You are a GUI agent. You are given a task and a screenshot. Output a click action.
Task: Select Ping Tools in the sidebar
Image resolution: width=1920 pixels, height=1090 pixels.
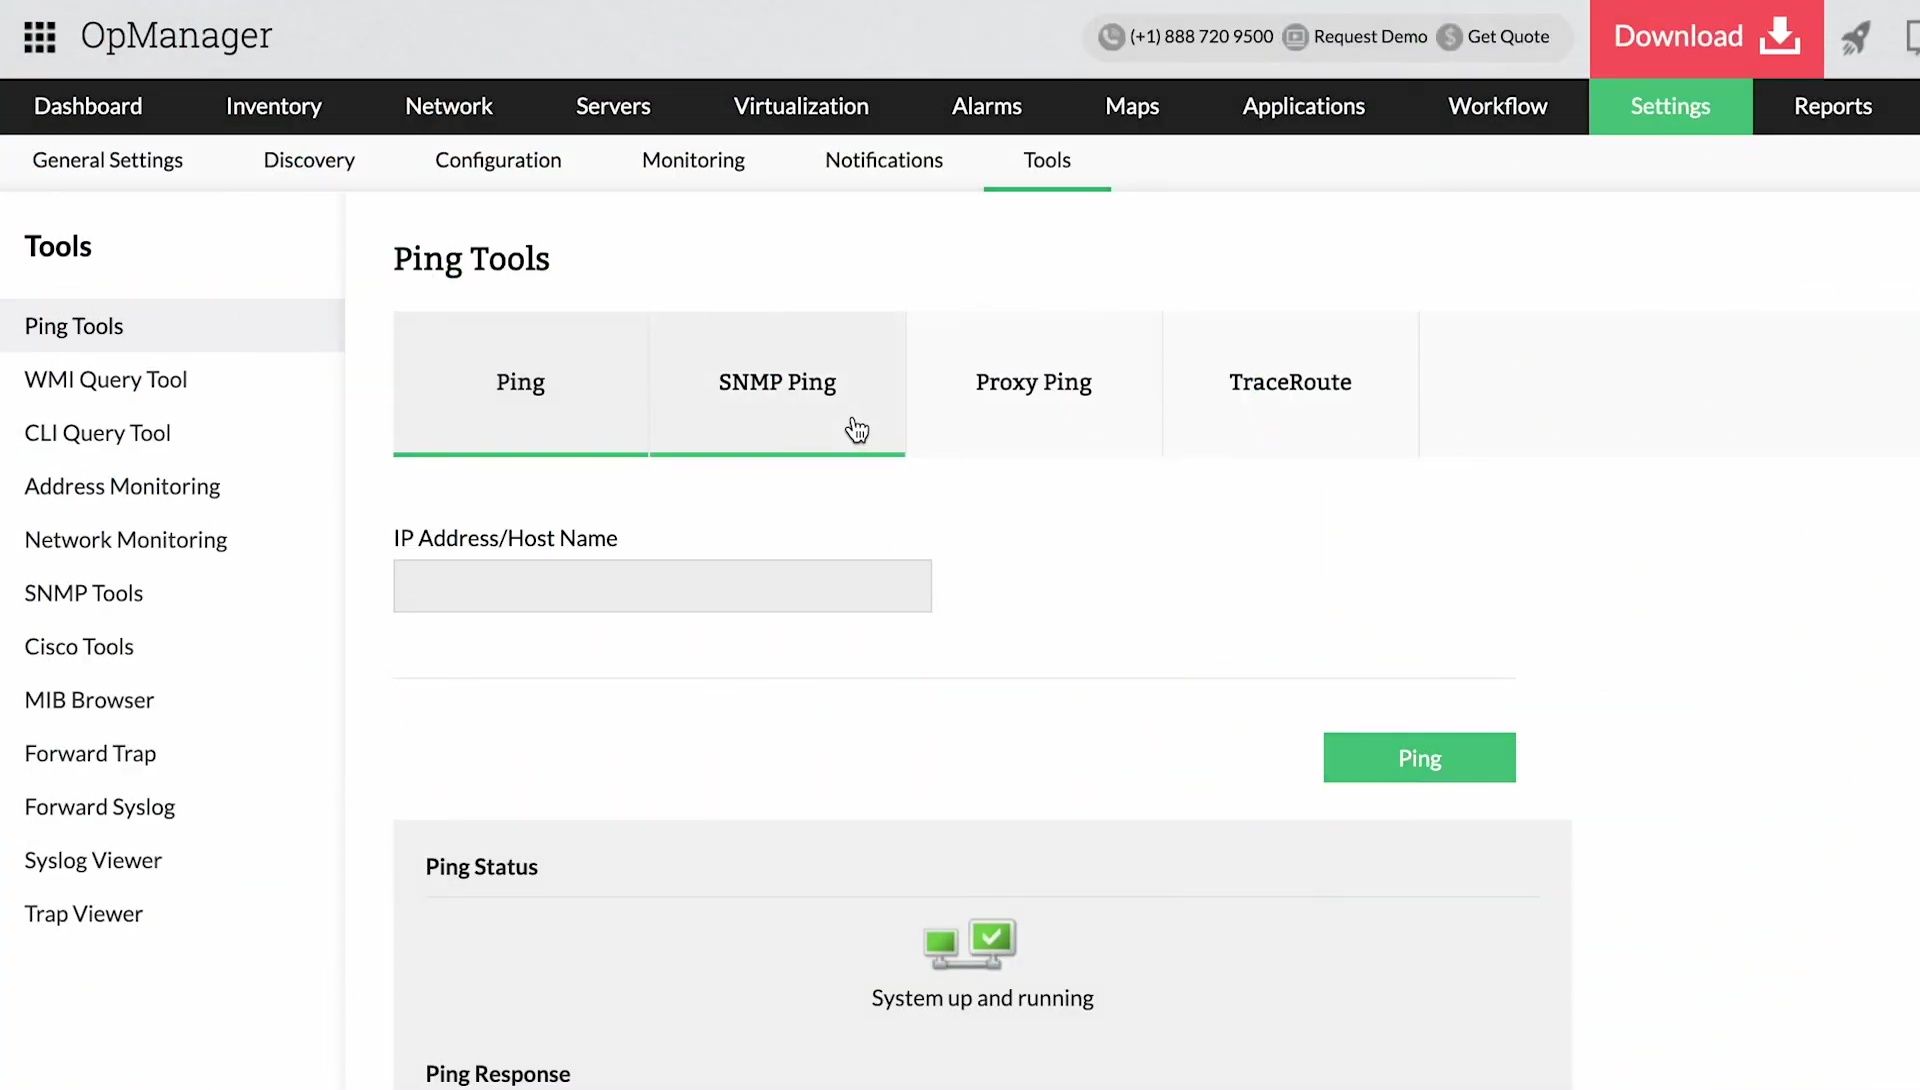[172, 326]
